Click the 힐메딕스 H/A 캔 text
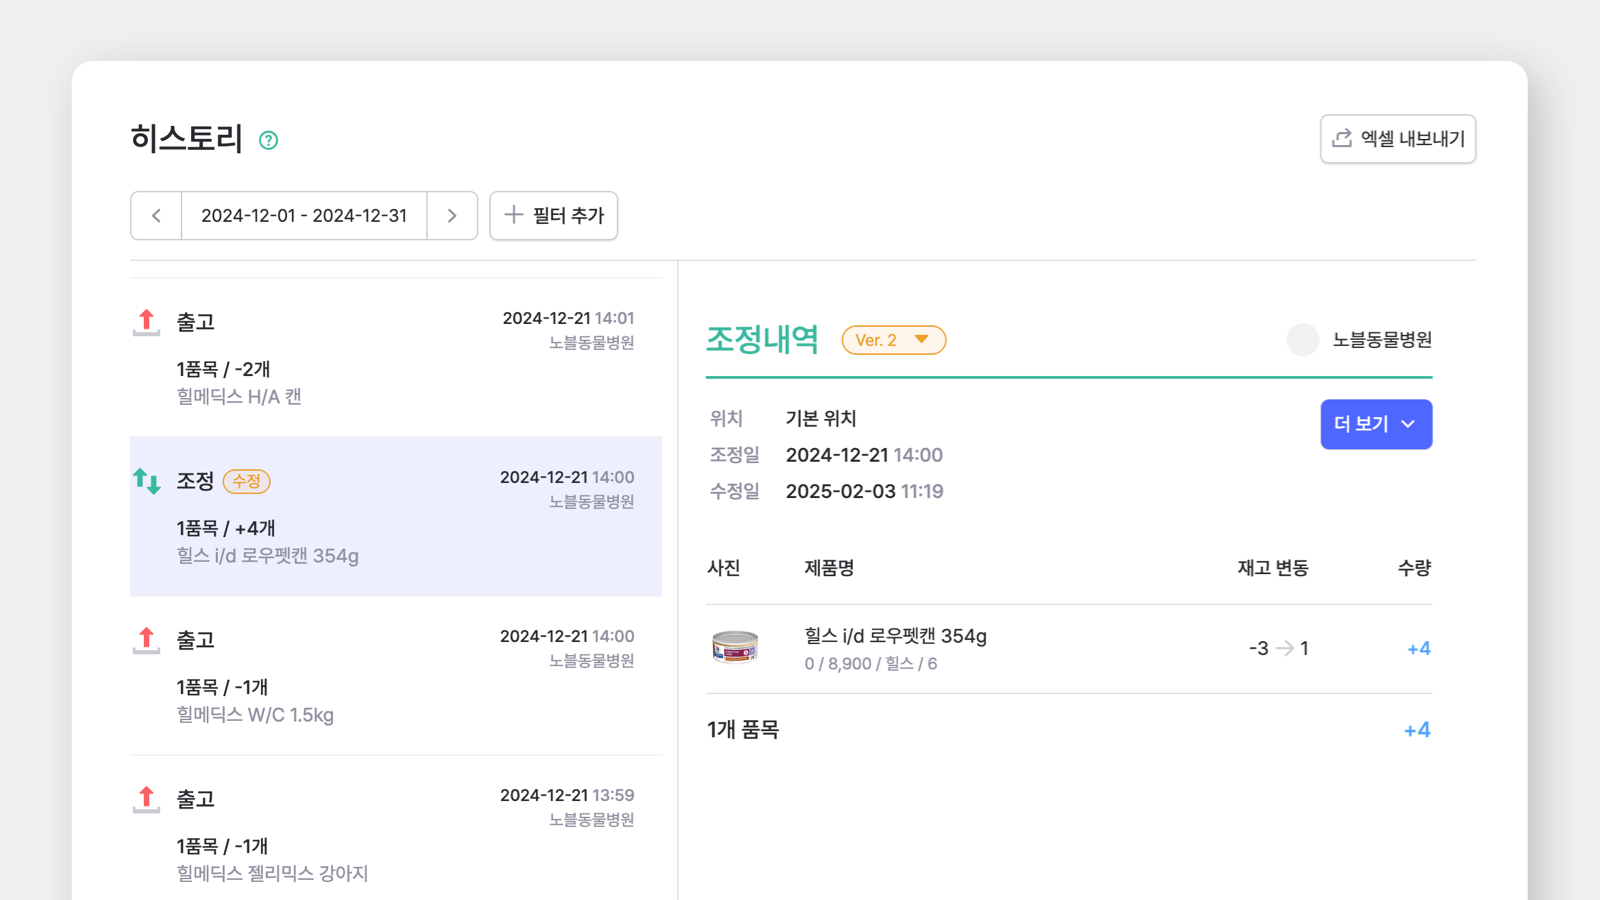1600x900 pixels. point(239,397)
